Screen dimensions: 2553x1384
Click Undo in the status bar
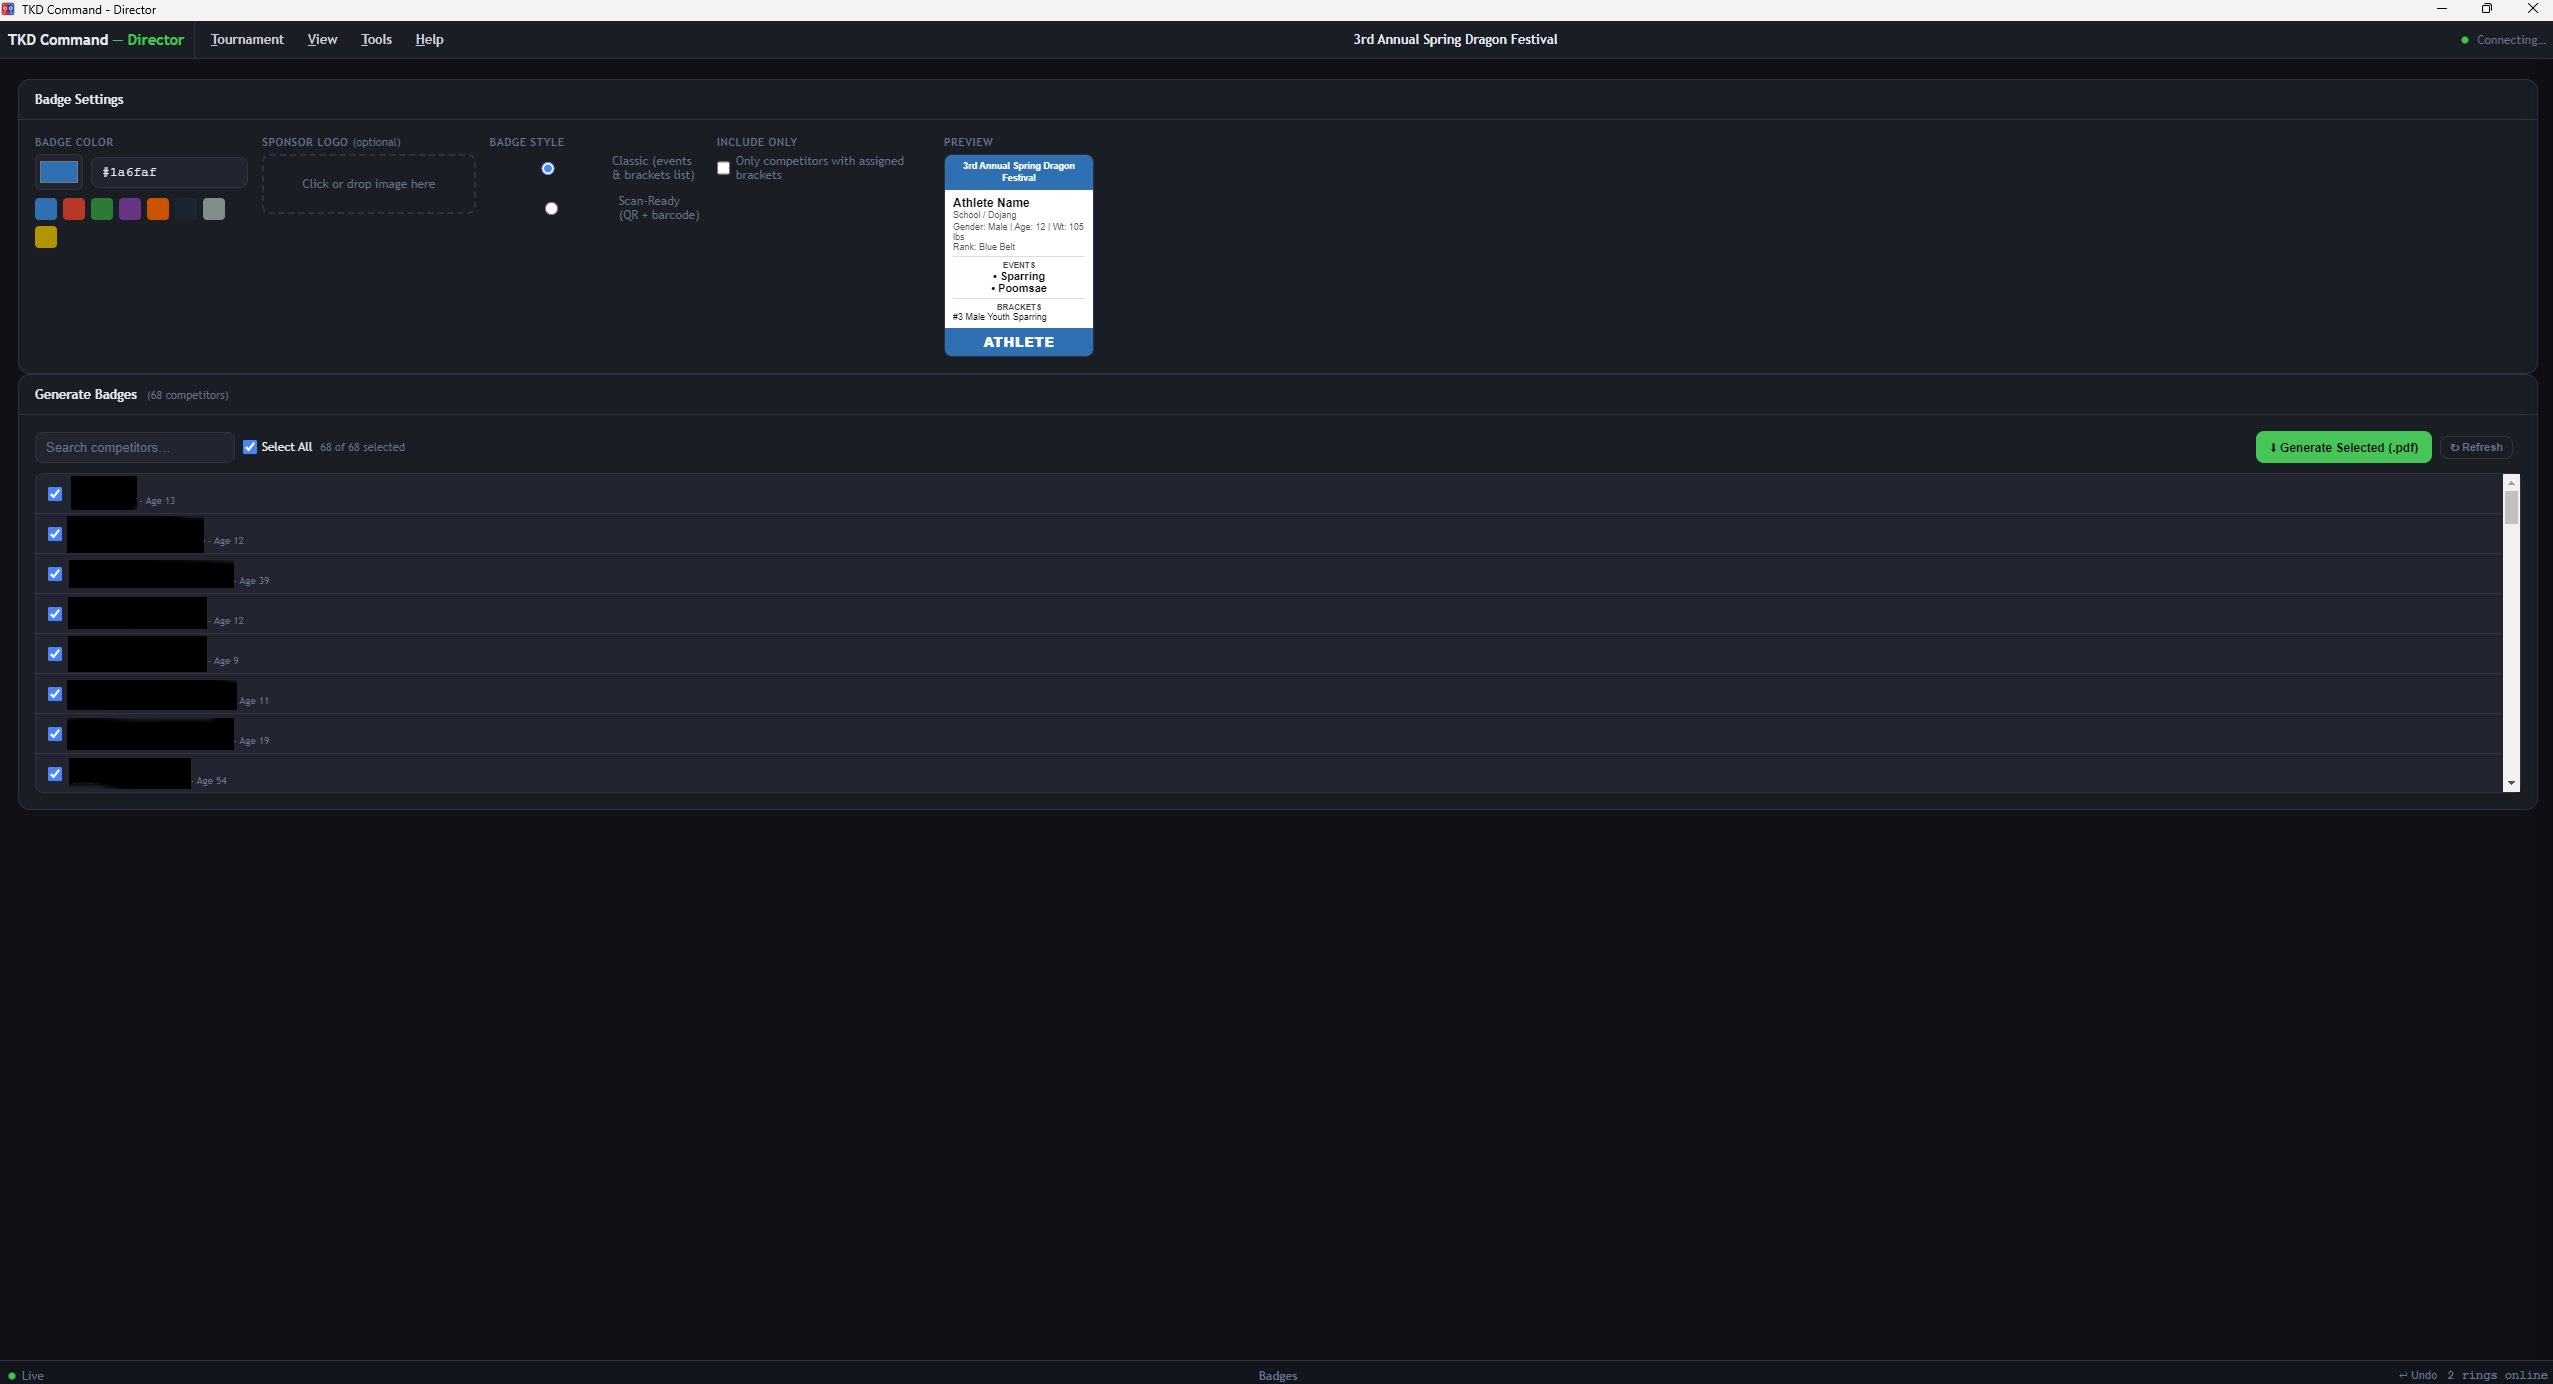(2417, 1375)
